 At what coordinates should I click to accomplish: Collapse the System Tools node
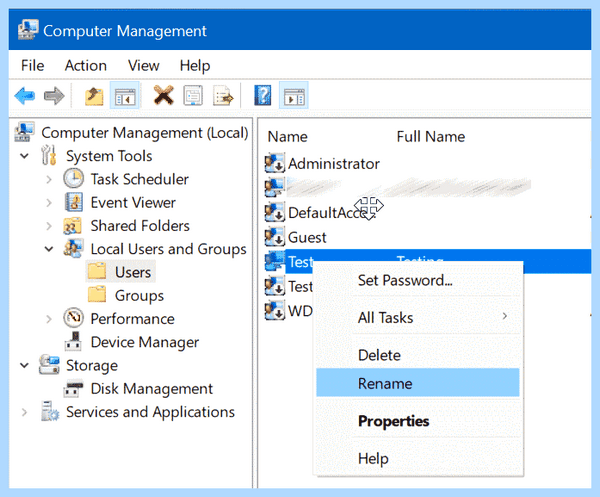(24, 156)
